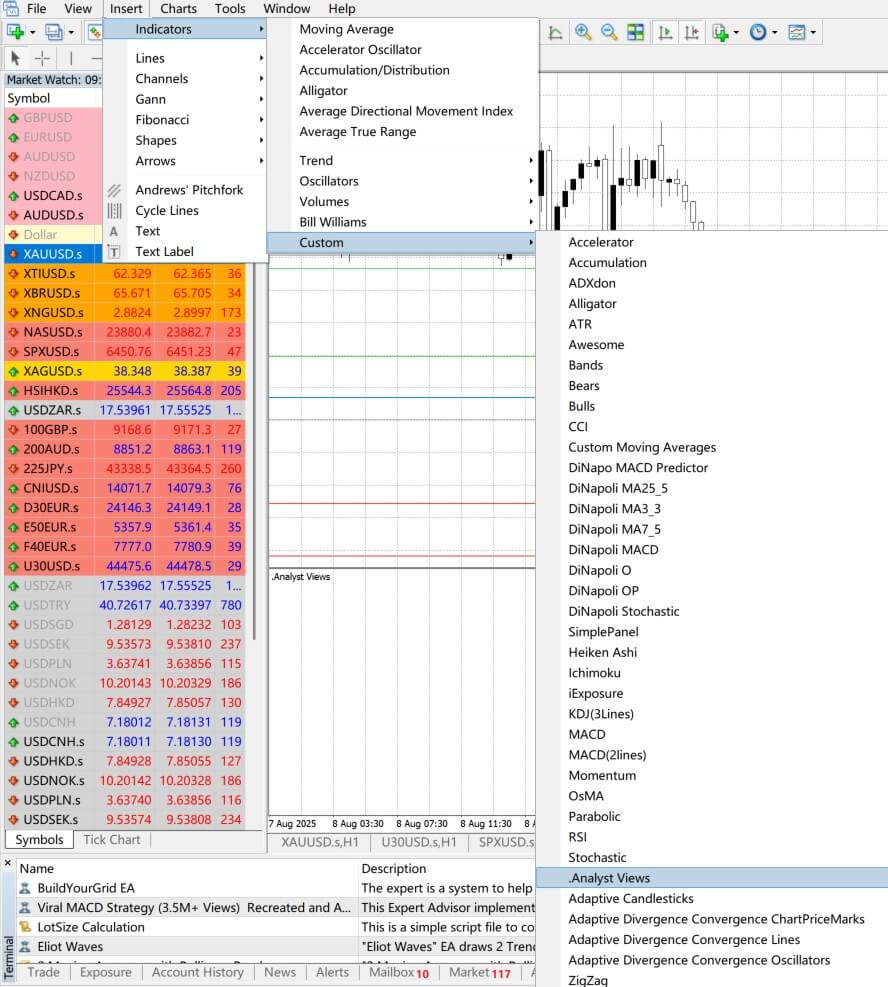Click the Periods clock icon
Image resolution: width=888 pixels, height=987 pixels.
[758, 32]
